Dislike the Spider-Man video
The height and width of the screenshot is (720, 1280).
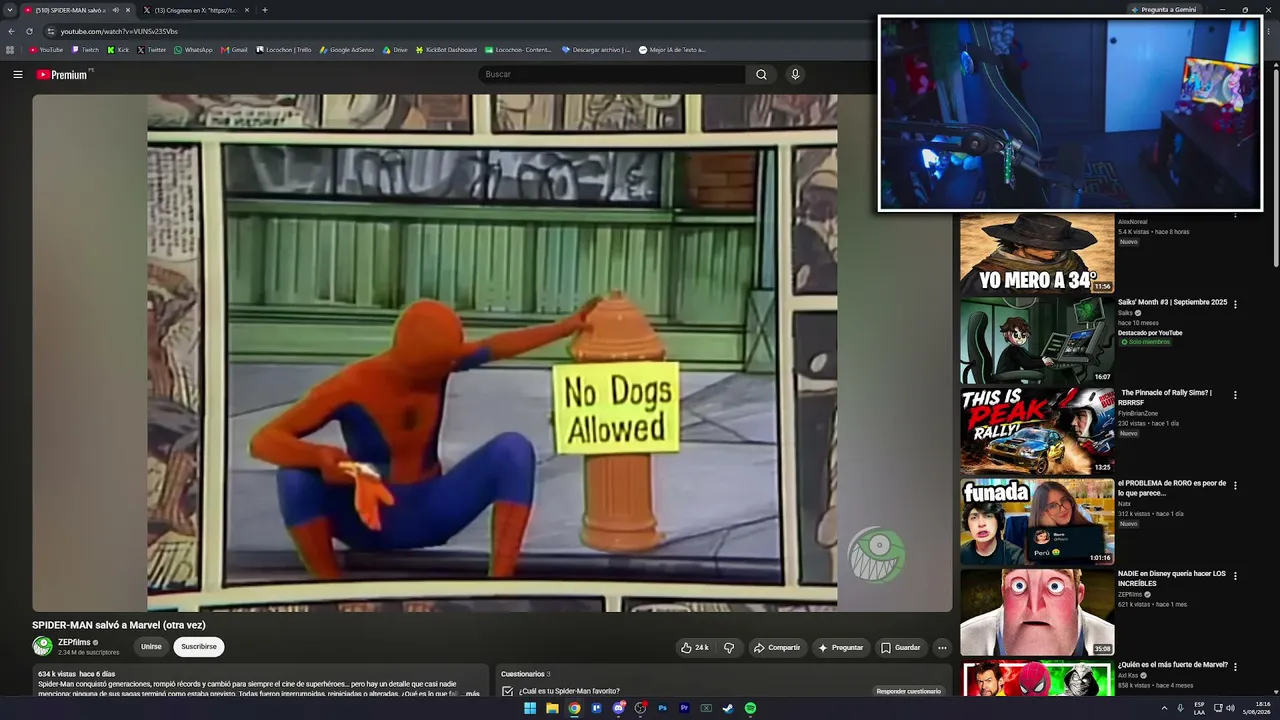tap(729, 647)
